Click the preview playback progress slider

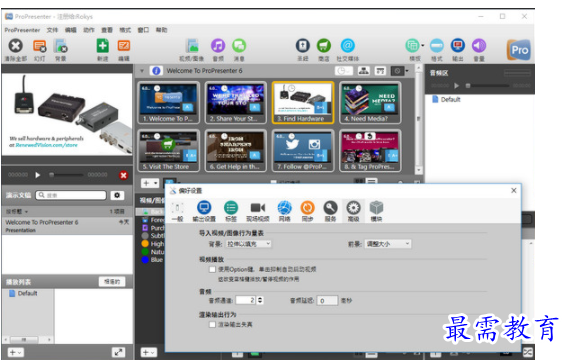68,175
